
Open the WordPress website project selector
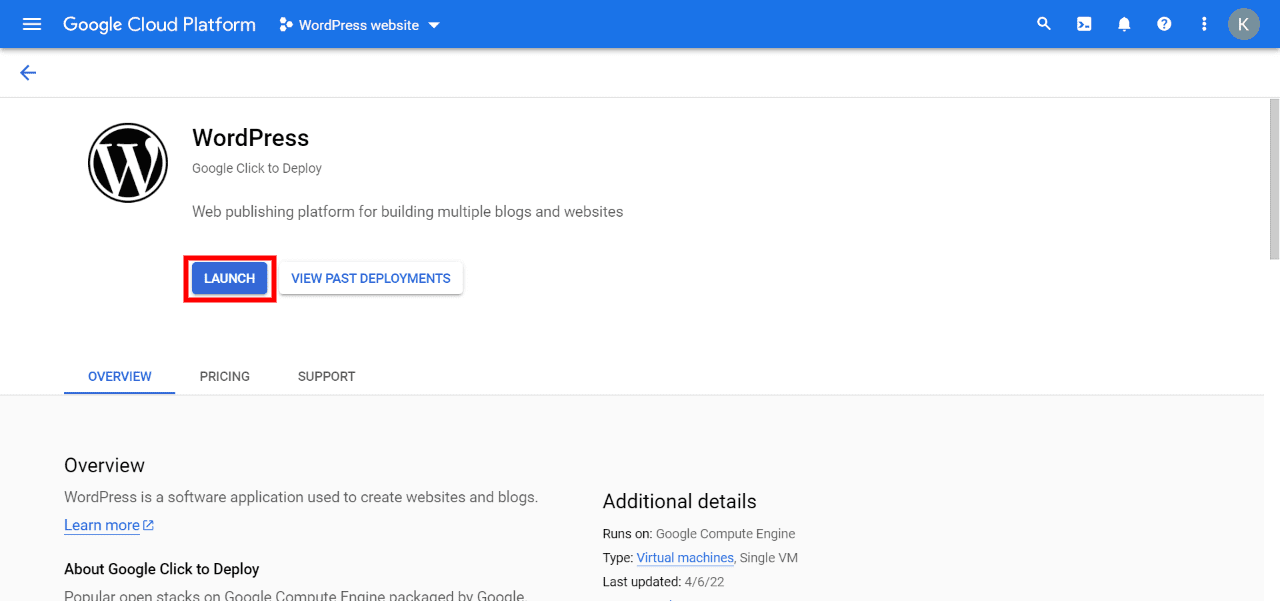tap(357, 25)
